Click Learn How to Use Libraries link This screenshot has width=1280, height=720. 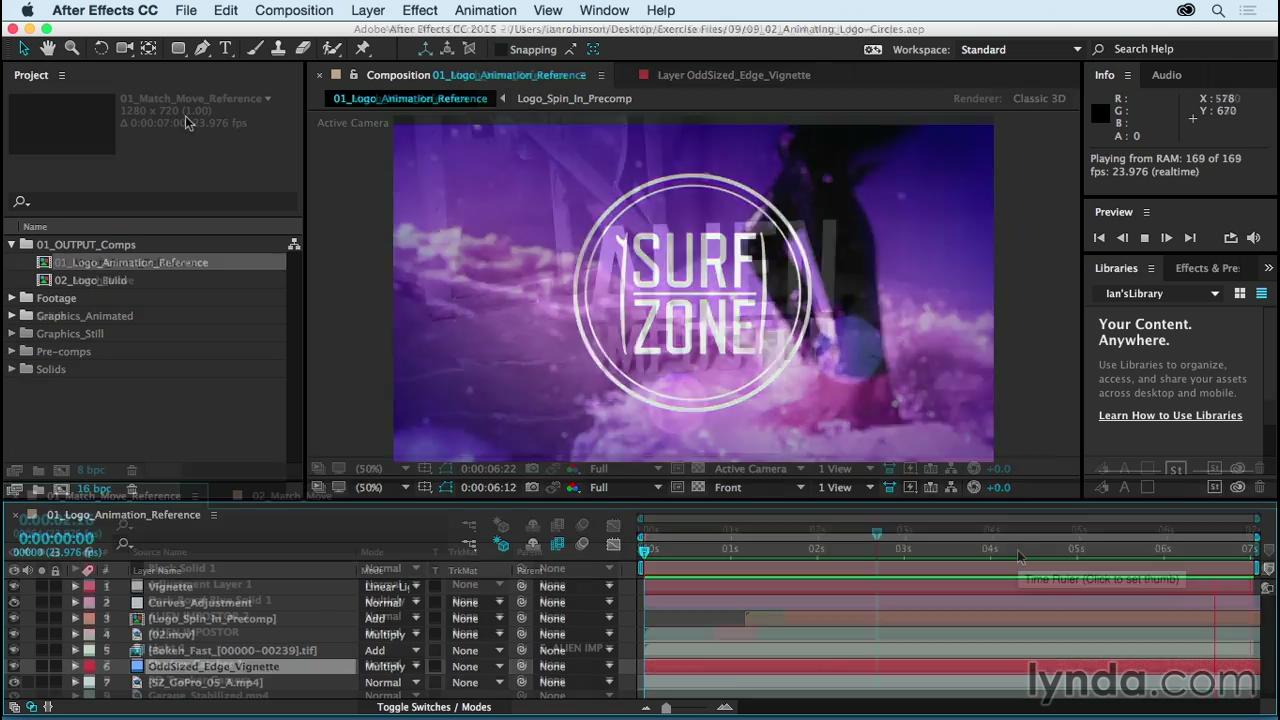point(1170,415)
